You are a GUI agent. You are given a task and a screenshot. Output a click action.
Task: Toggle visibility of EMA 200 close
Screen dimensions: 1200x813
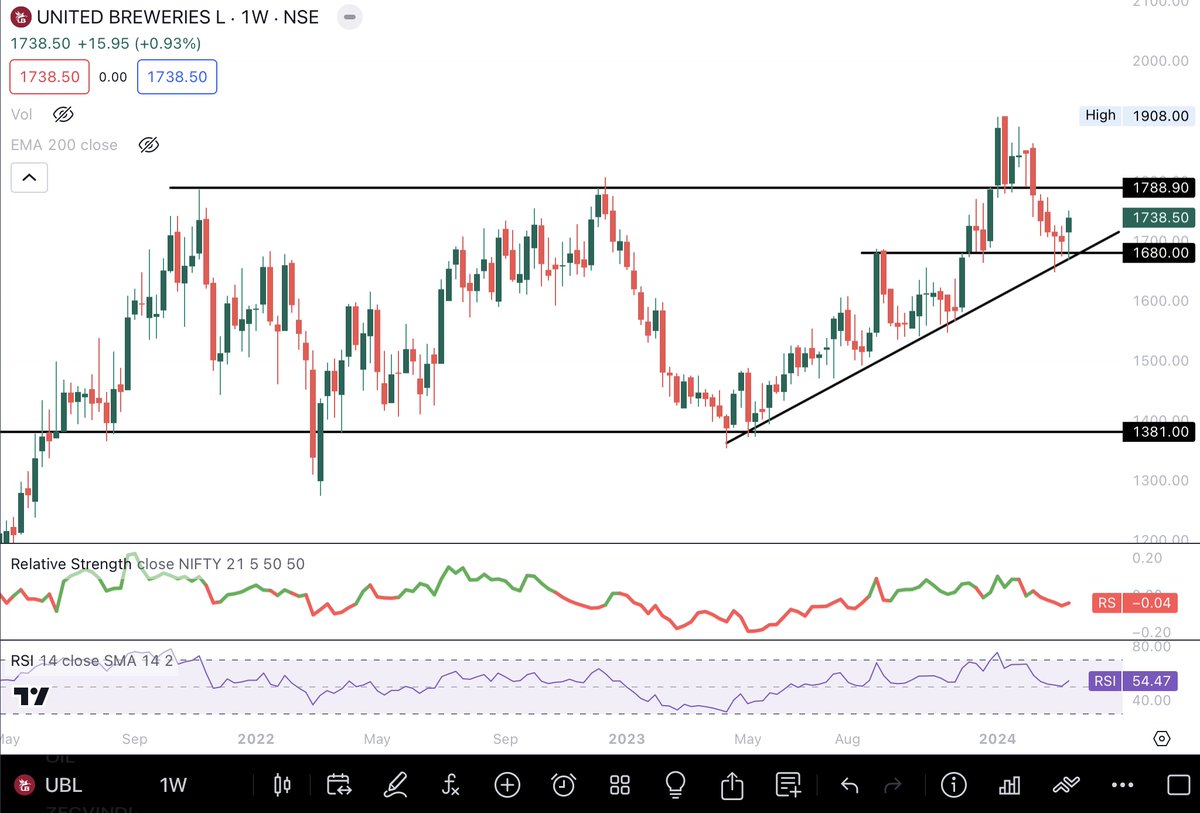pyautogui.click(x=148, y=144)
